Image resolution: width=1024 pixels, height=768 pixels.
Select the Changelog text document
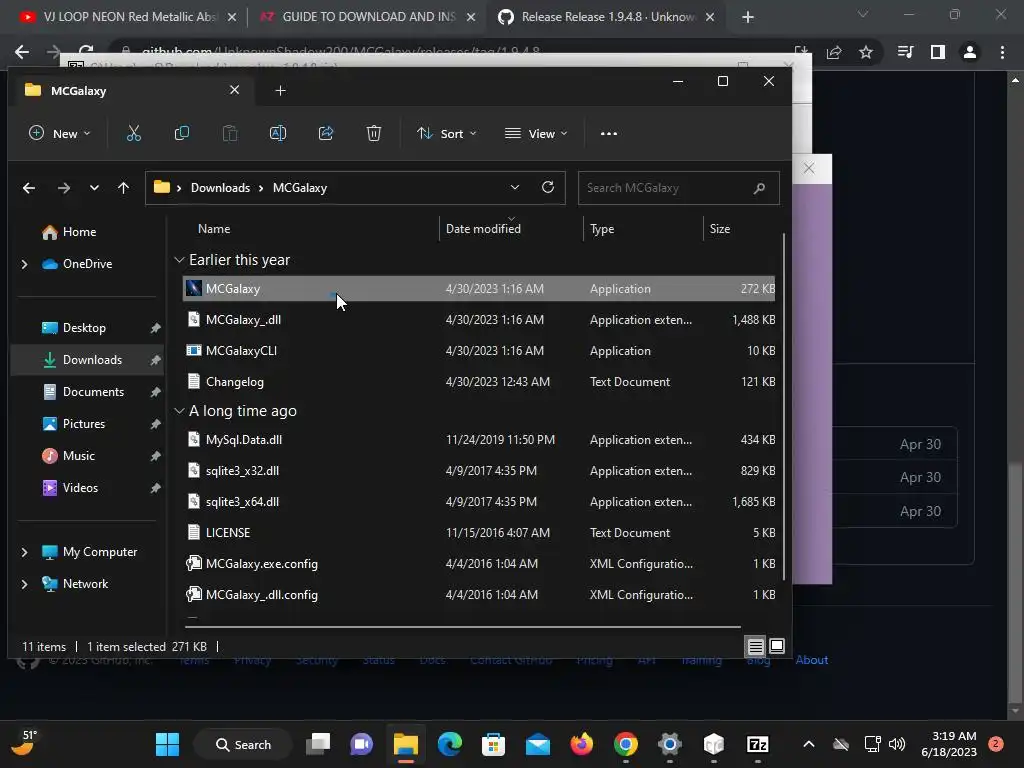tap(479, 382)
